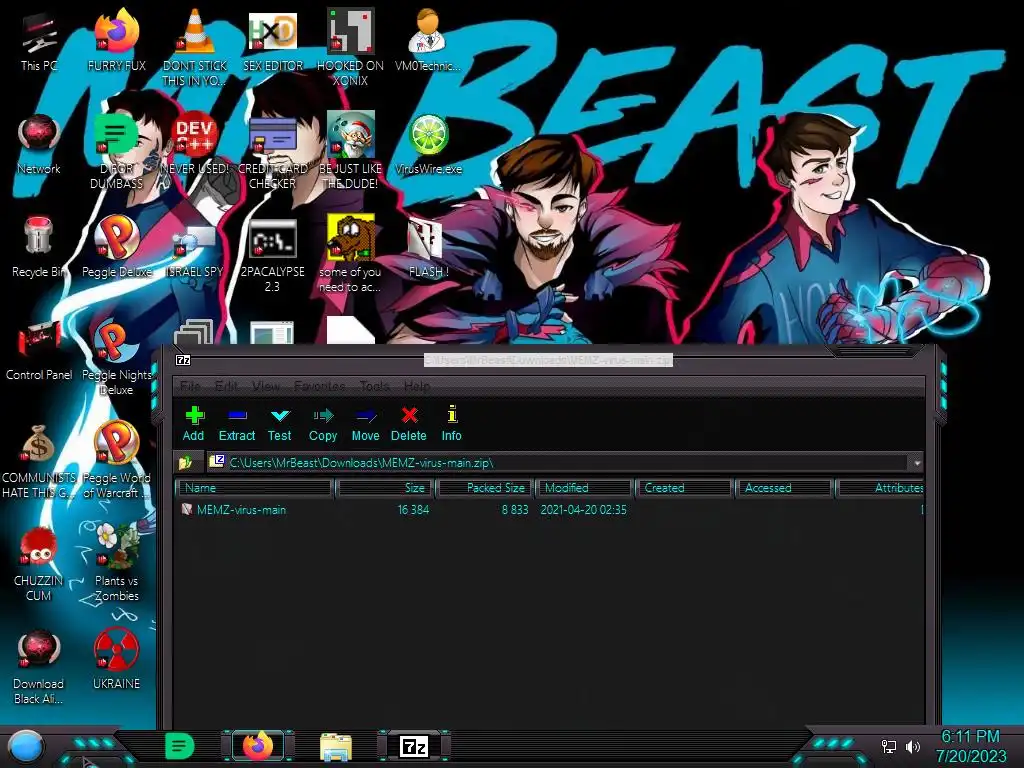
Task: Open the Start orb button
Action: [x=25, y=746]
